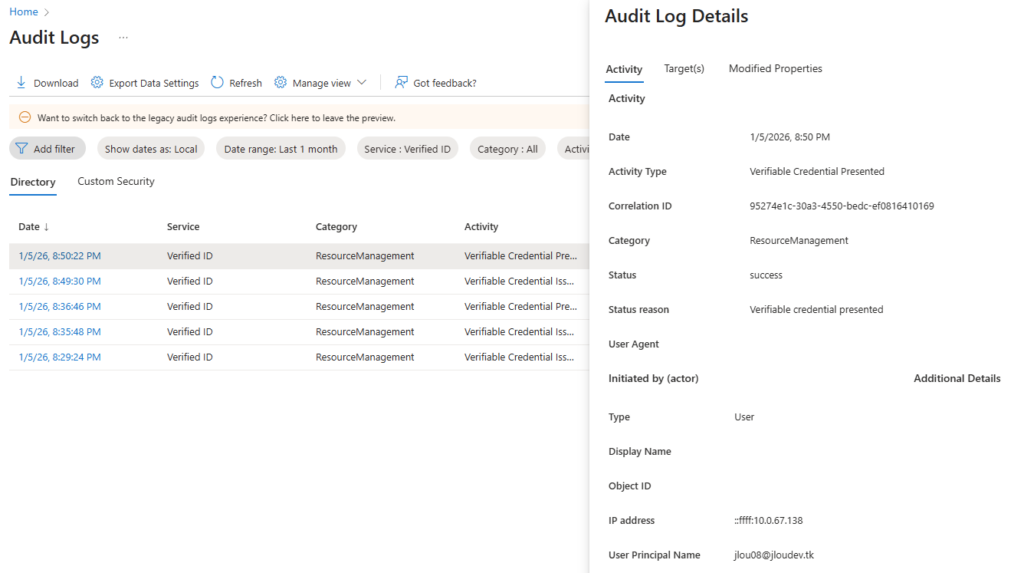
Task: Open the 1/5/26, 8:49:30 PM log entry
Action: click(x=59, y=281)
